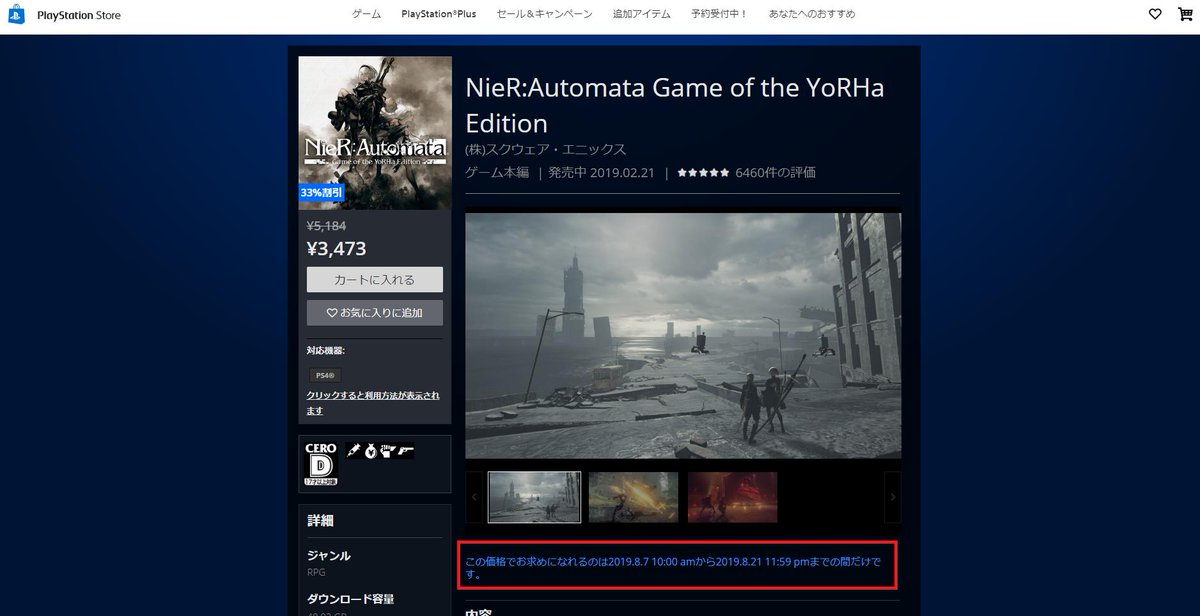Click the CERO D rating icon

pos(320,465)
